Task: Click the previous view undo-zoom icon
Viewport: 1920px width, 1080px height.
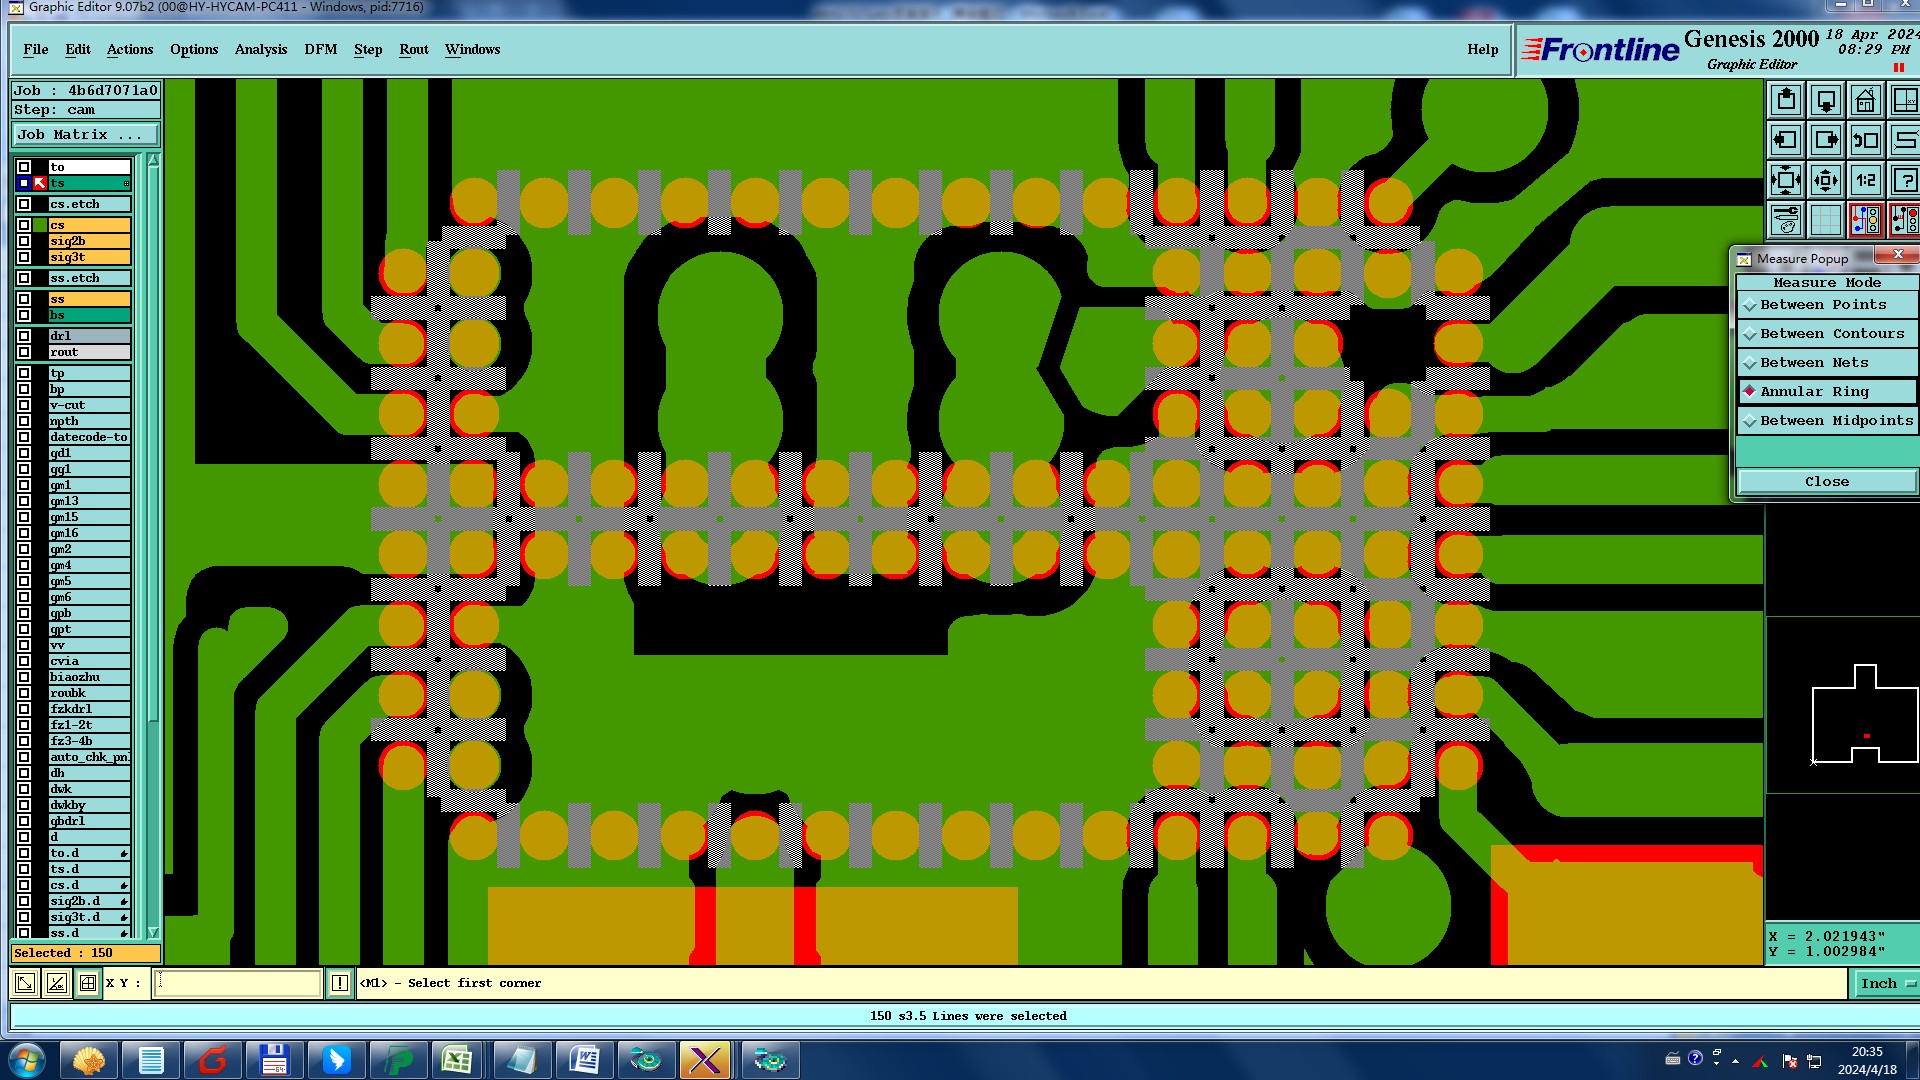Action: [x=1865, y=141]
